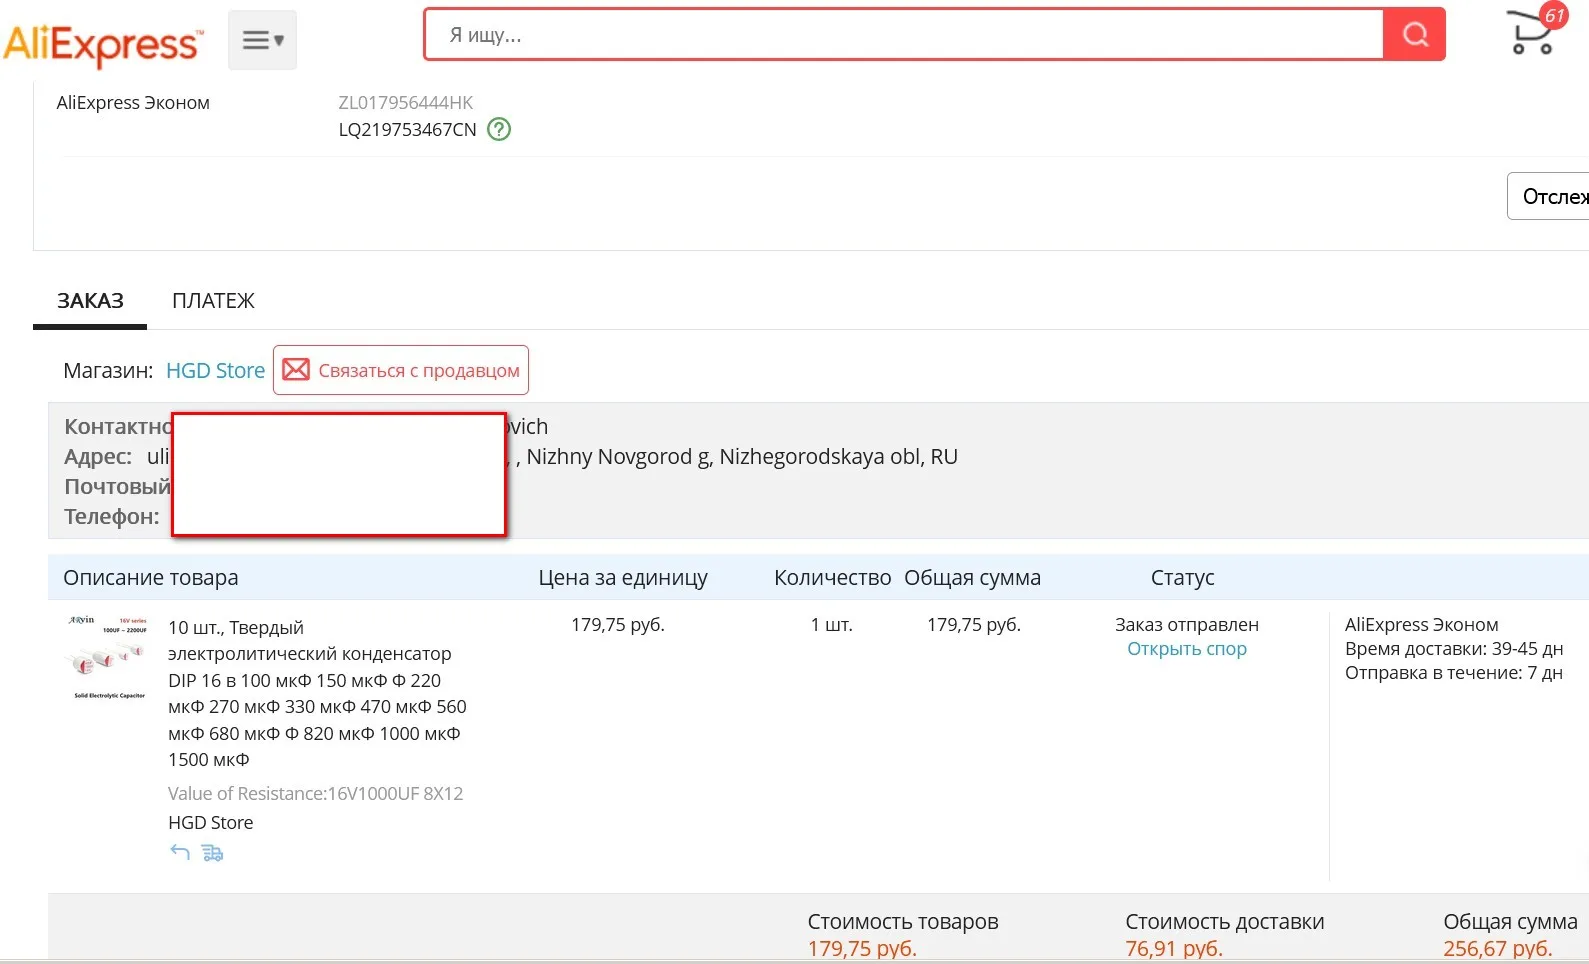Click the Заказ отправлен status text
This screenshot has height=964, width=1589.
[1187, 625]
